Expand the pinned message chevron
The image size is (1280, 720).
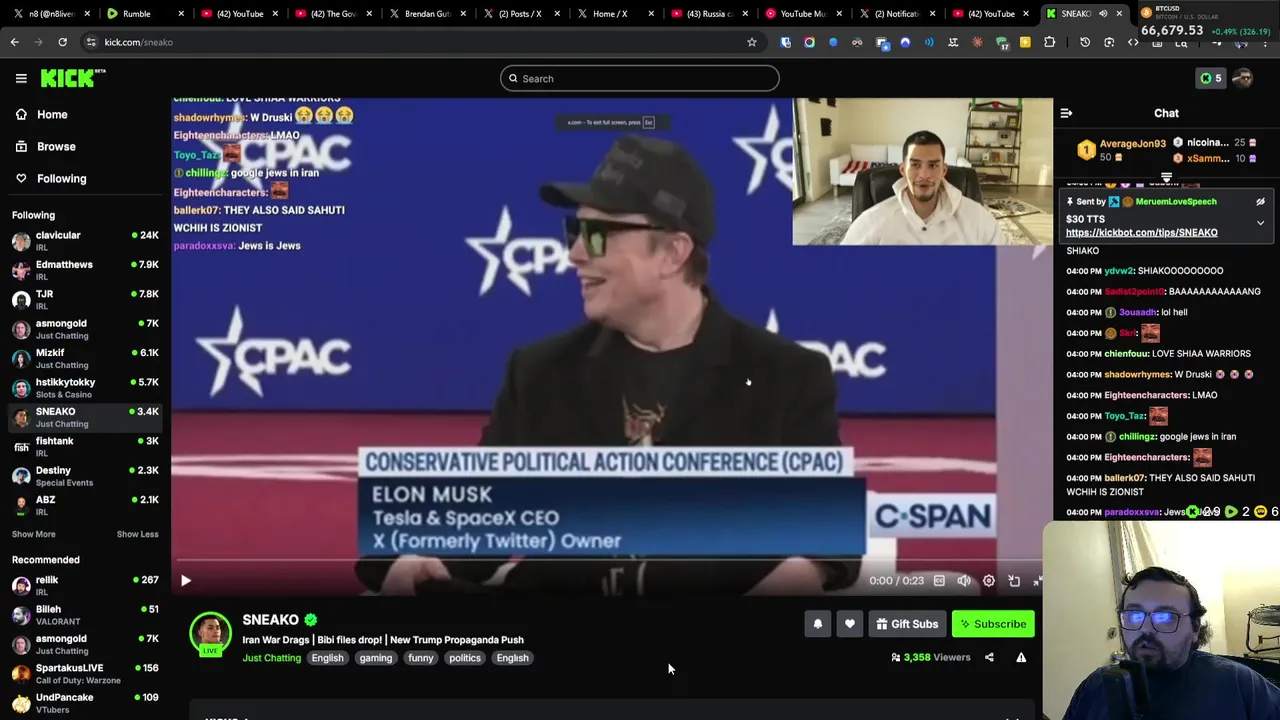click(1260, 223)
